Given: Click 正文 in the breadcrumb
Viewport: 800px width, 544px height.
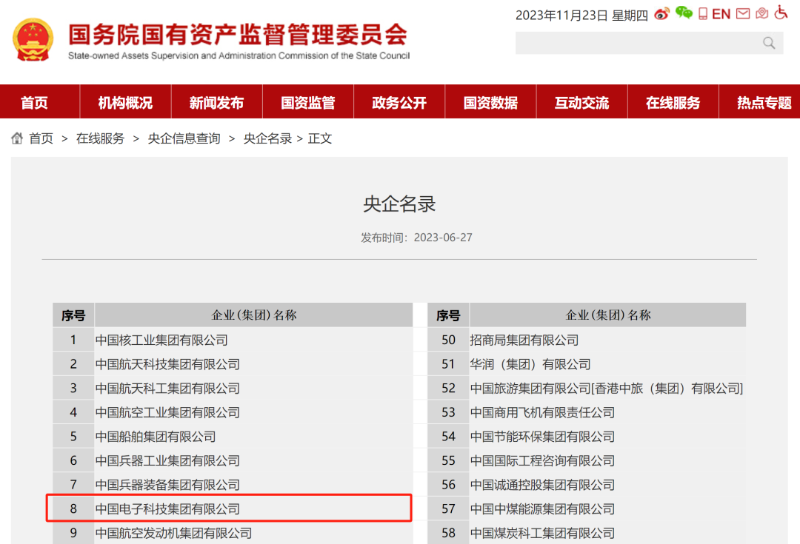Looking at the screenshot, I should [x=320, y=138].
